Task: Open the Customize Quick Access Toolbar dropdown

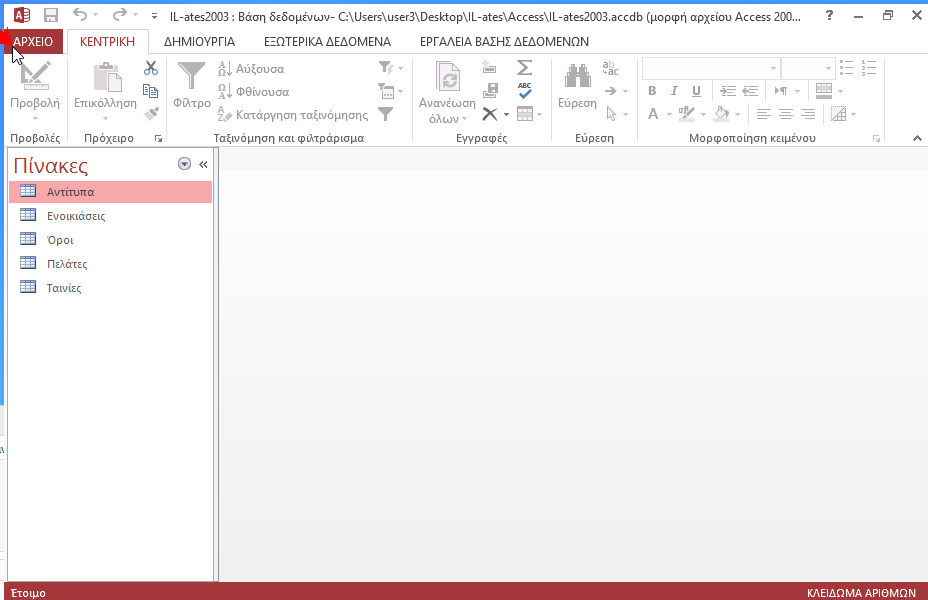Action: [154, 16]
